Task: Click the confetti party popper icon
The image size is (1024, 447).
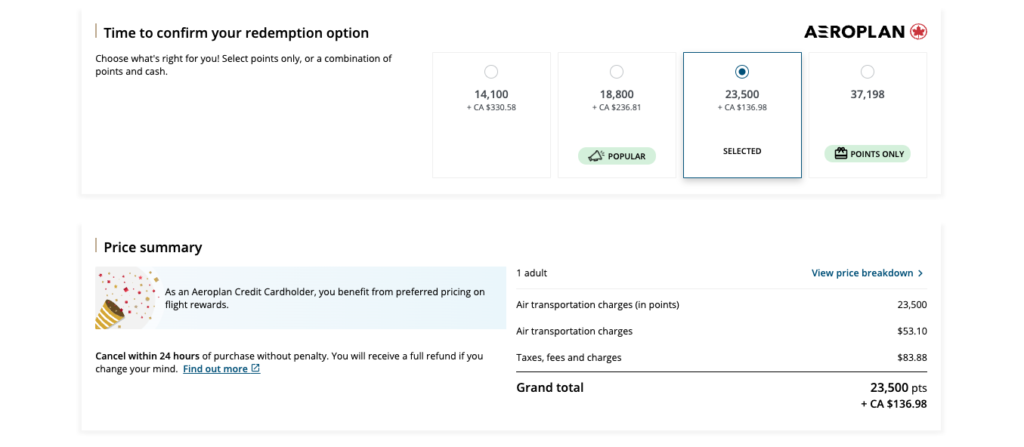Action: pos(120,298)
